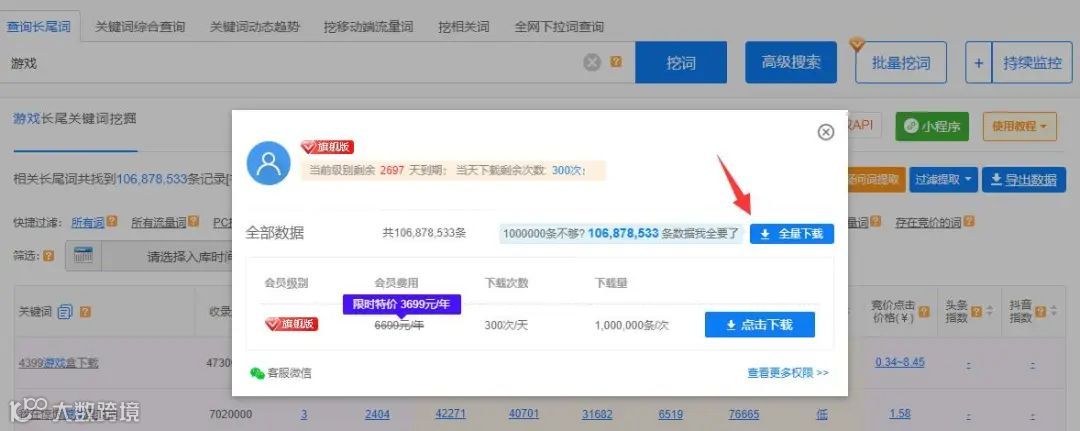
Task: Click the 限时特价 3699元/年 badge
Action: pyautogui.click(x=402, y=304)
